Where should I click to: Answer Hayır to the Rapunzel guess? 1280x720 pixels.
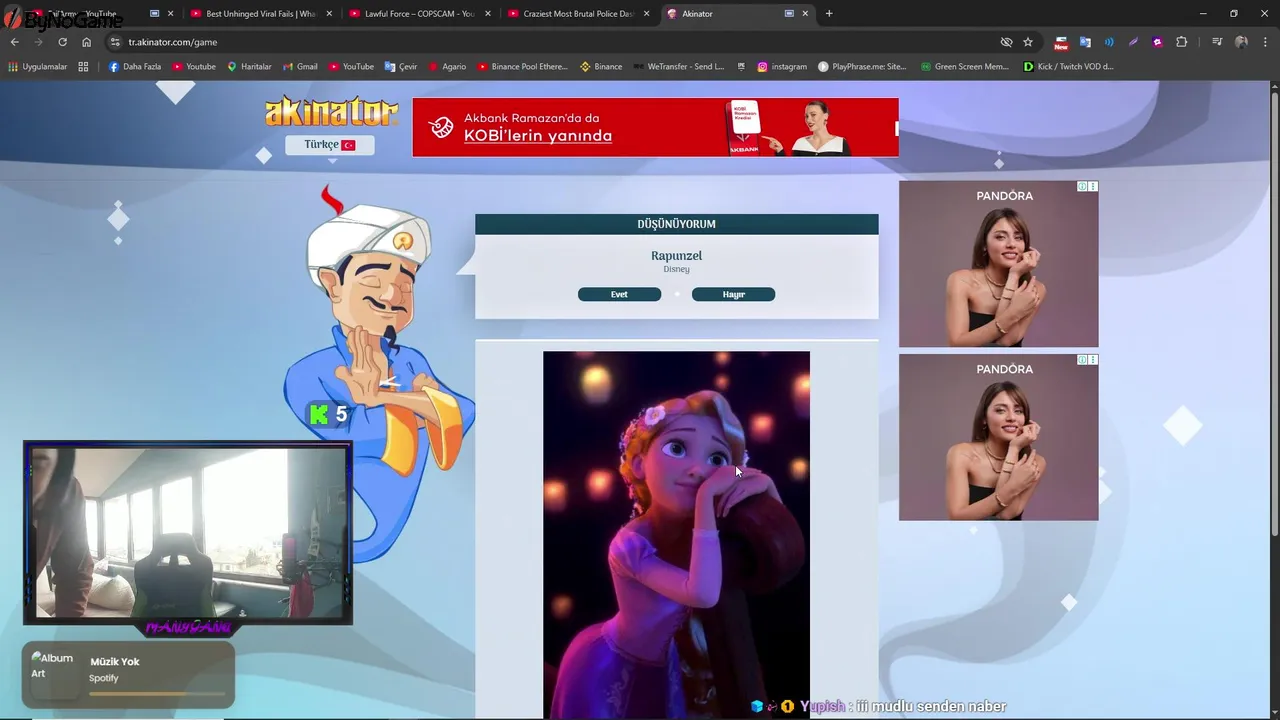(x=733, y=294)
